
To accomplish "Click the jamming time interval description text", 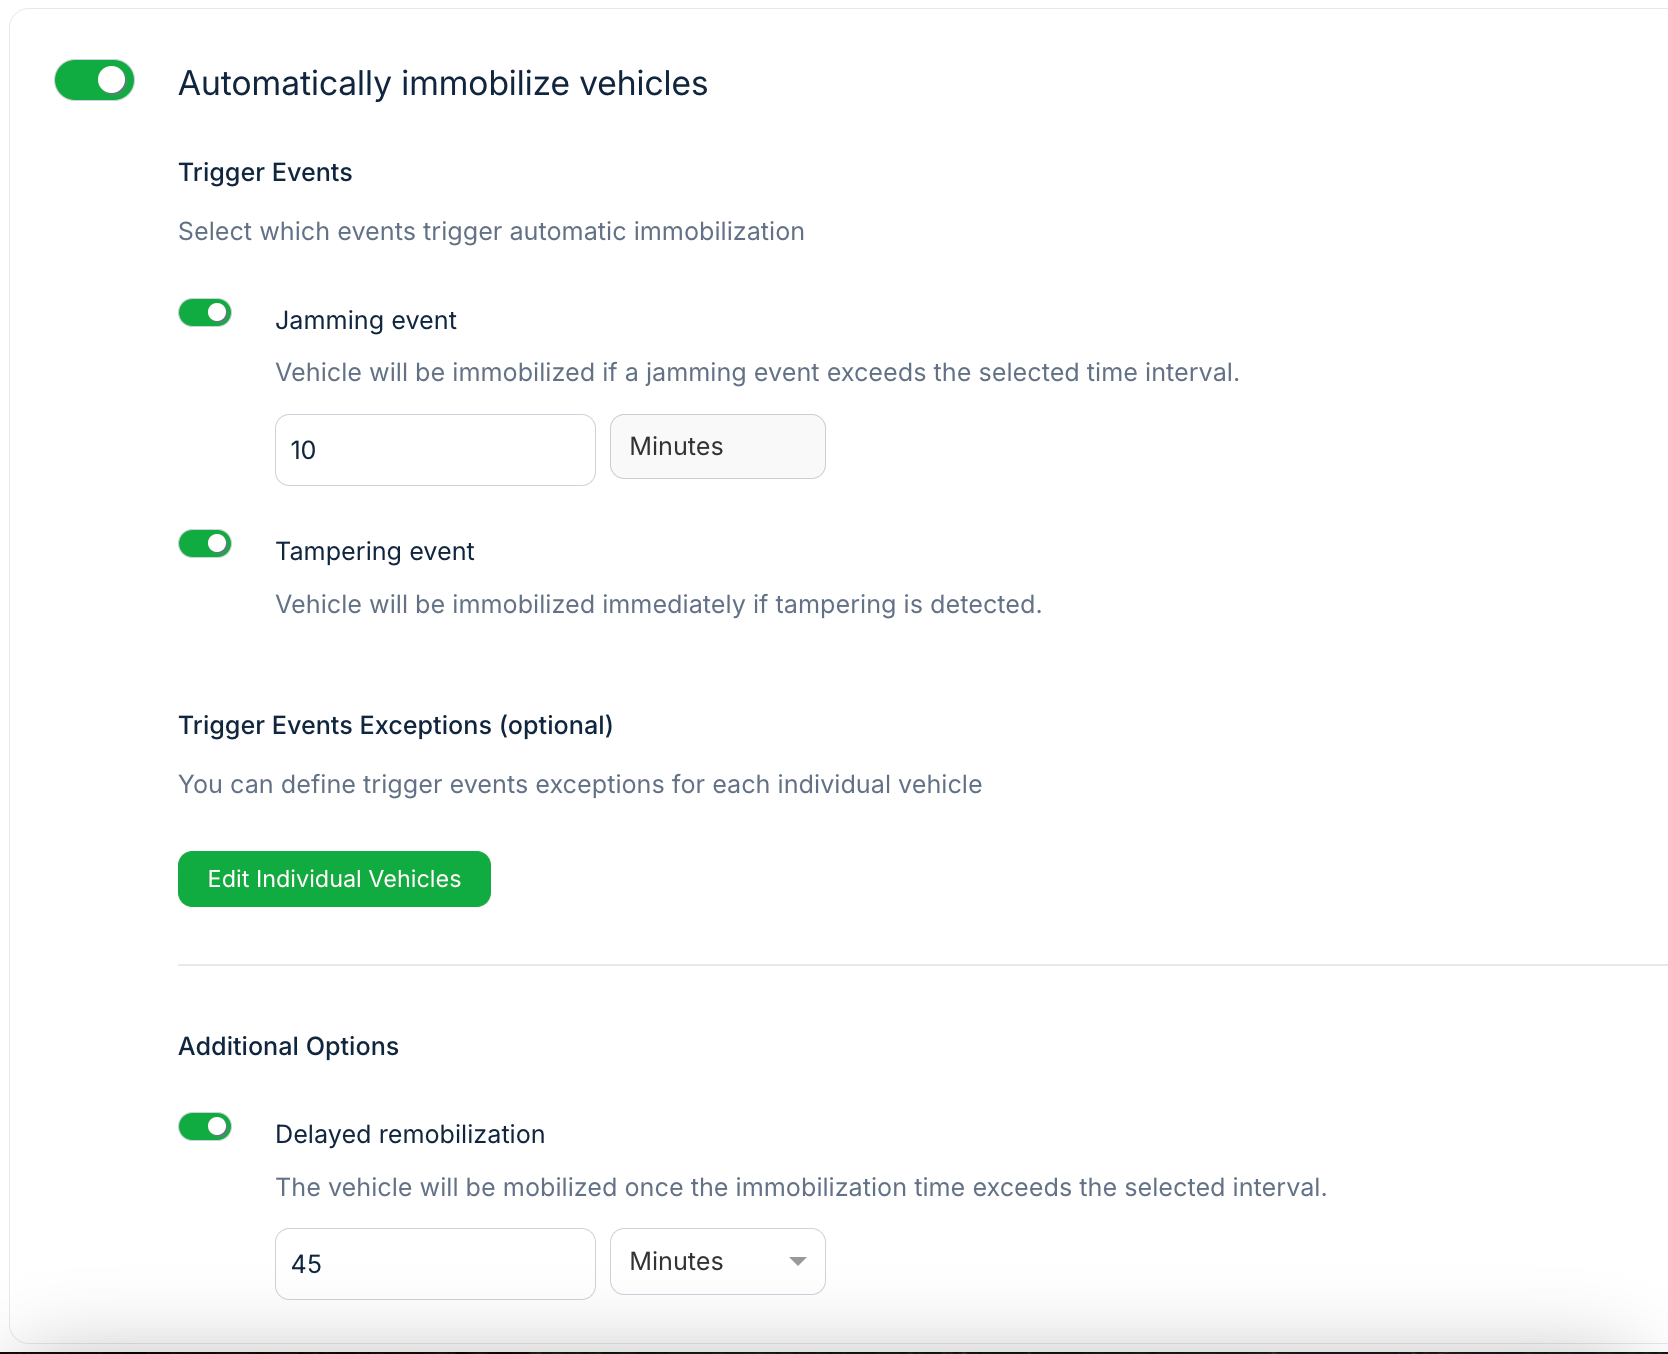I will (x=757, y=373).
